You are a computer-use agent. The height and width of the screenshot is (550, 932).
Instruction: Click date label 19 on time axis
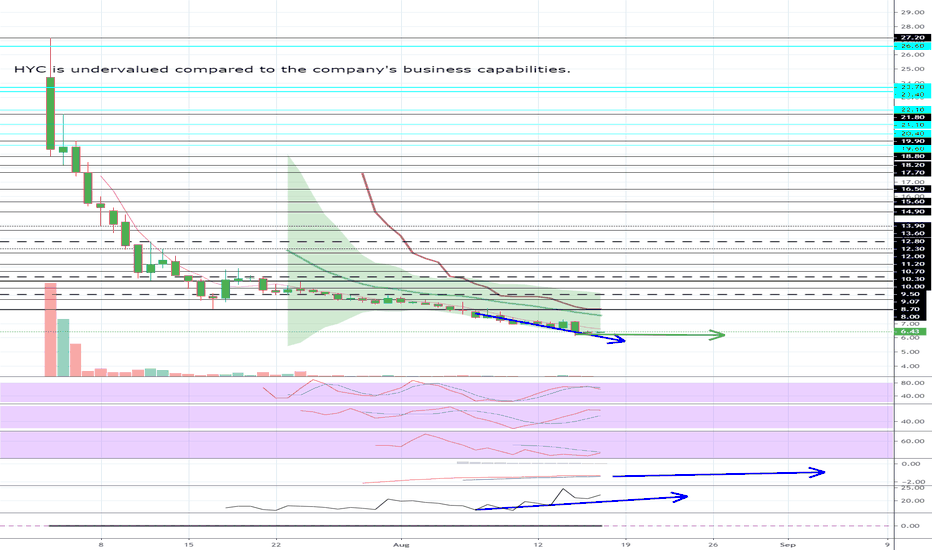point(625,544)
